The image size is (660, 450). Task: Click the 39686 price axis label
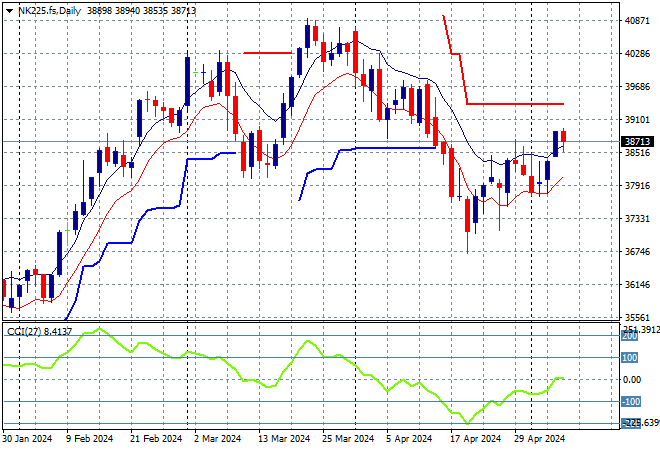pos(637,87)
